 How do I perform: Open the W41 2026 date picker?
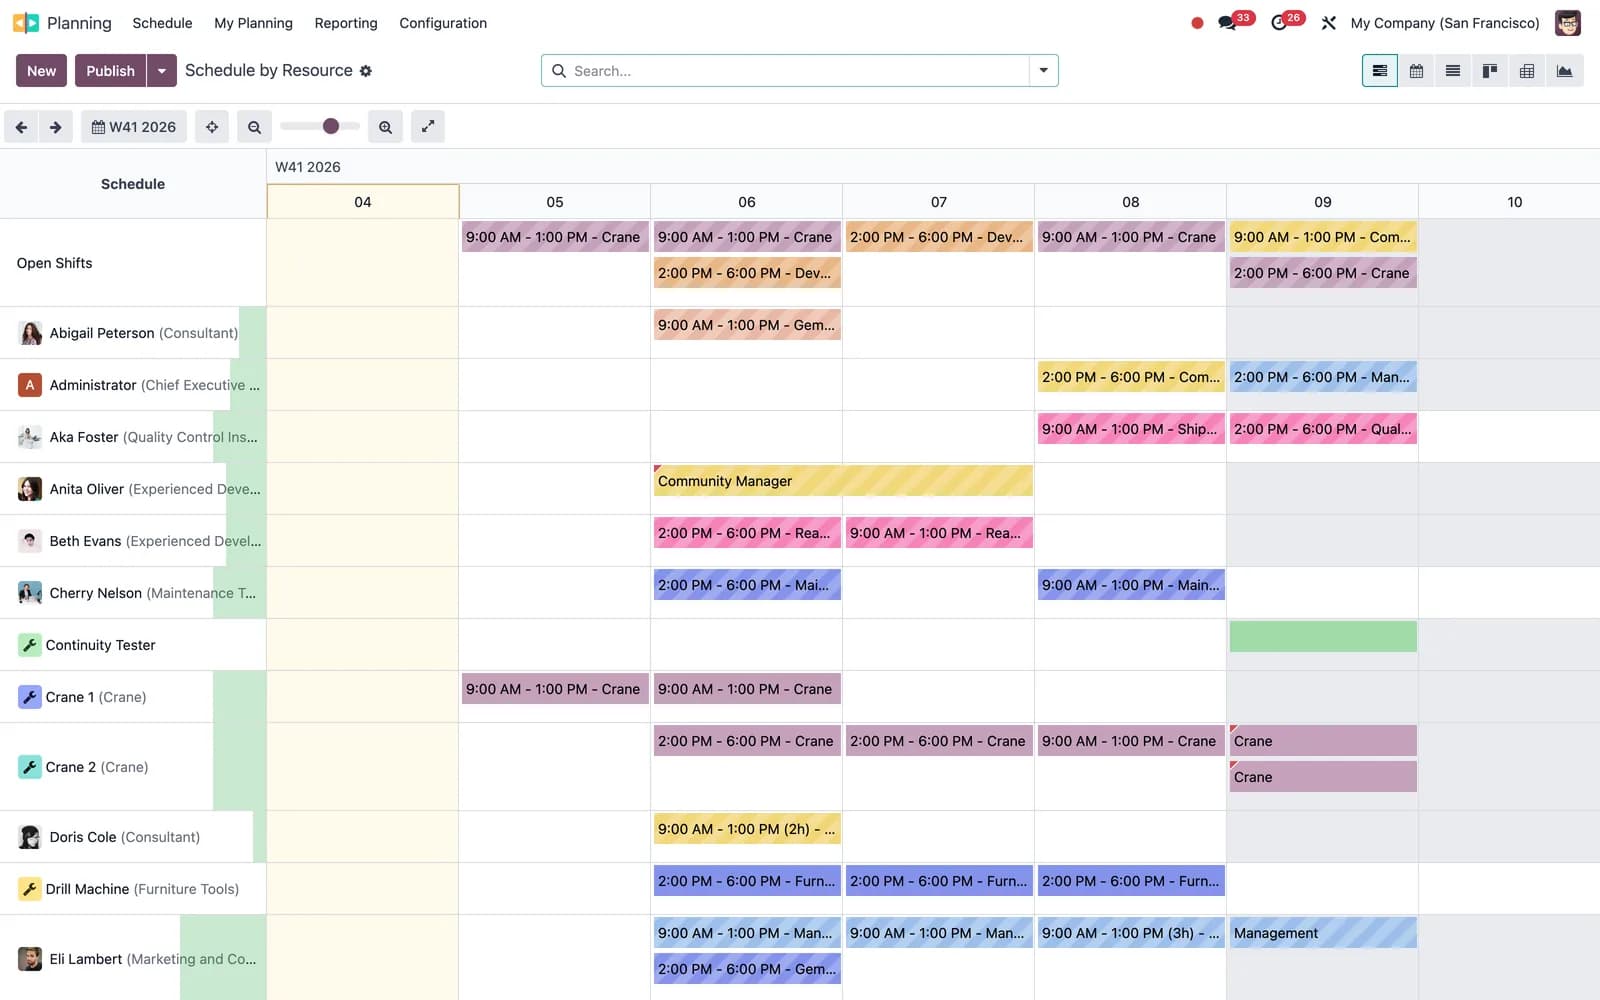click(134, 127)
